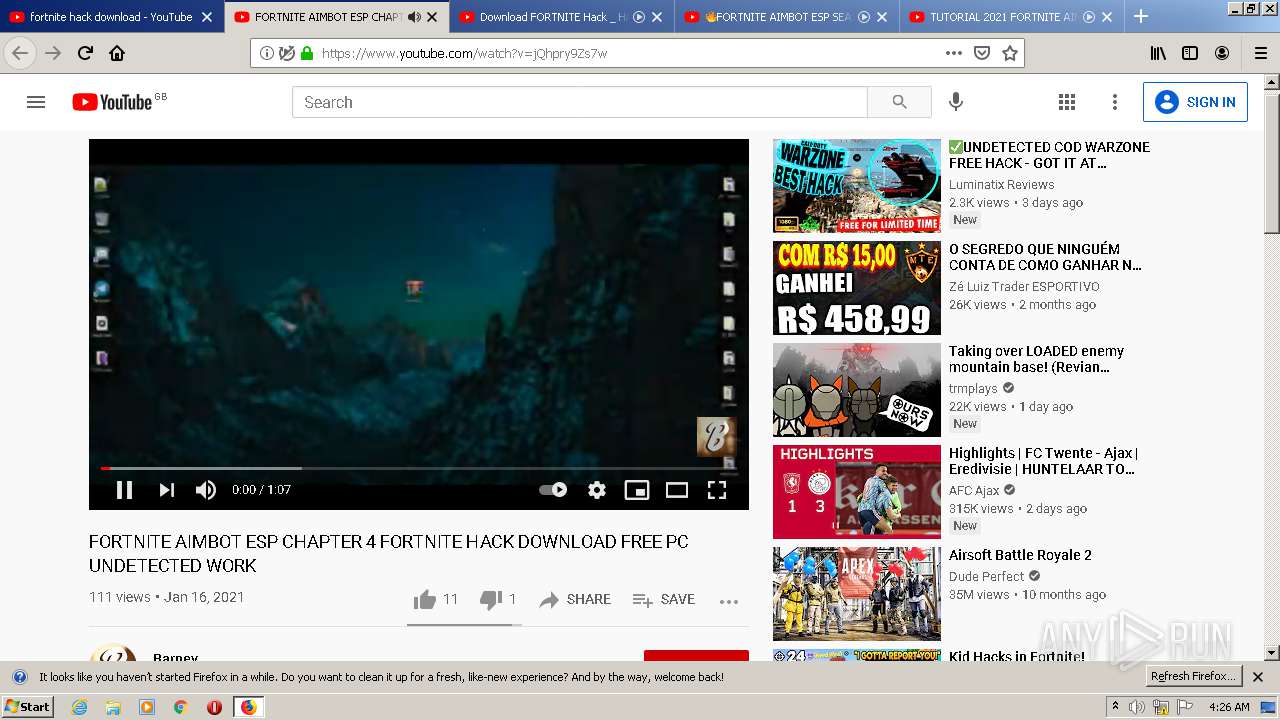The width and height of the screenshot is (1280, 720).
Task: Pause the video playback
Action: (x=125, y=490)
